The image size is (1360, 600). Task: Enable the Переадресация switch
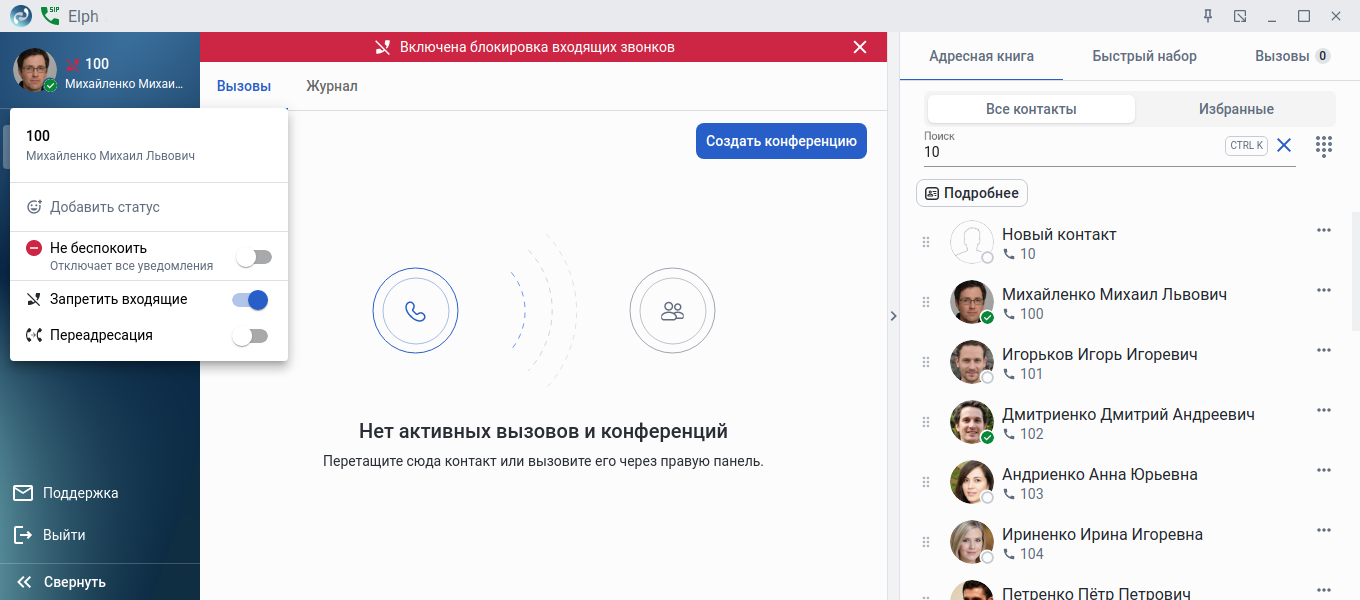(x=250, y=336)
